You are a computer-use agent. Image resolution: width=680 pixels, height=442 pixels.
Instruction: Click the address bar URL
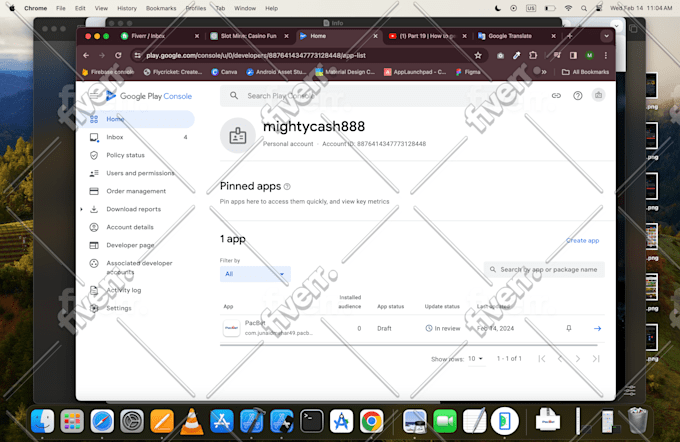pyautogui.click(x=256, y=56)
